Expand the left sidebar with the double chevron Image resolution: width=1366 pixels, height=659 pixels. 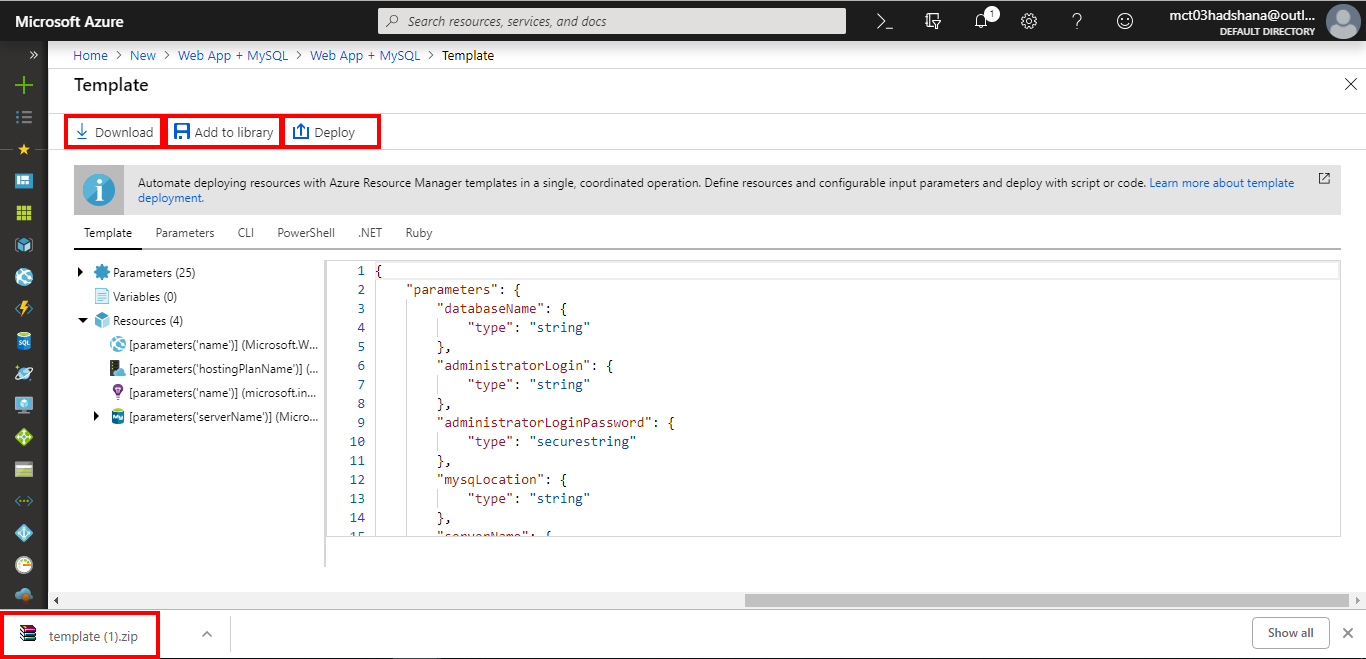(x=33, y=55)
